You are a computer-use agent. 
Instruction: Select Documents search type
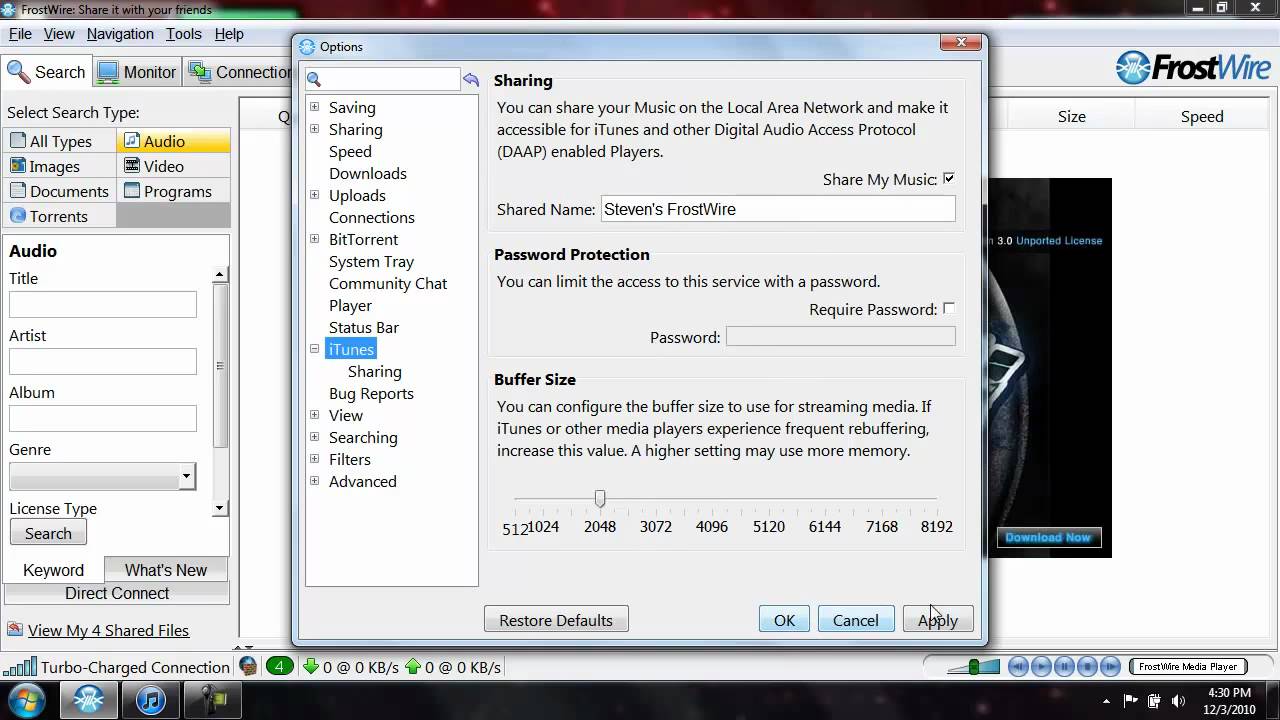(60, 191)
